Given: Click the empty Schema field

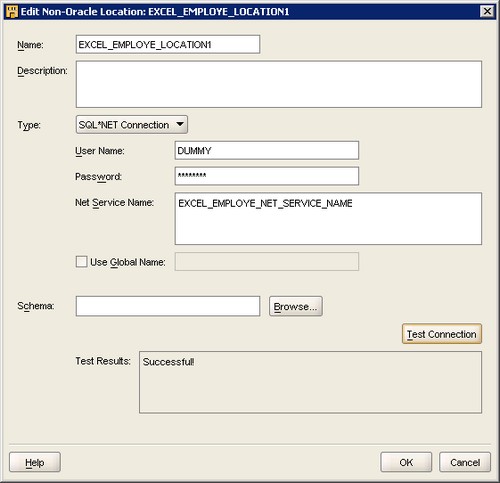Looking at the screenshot, I should [168, 306].
